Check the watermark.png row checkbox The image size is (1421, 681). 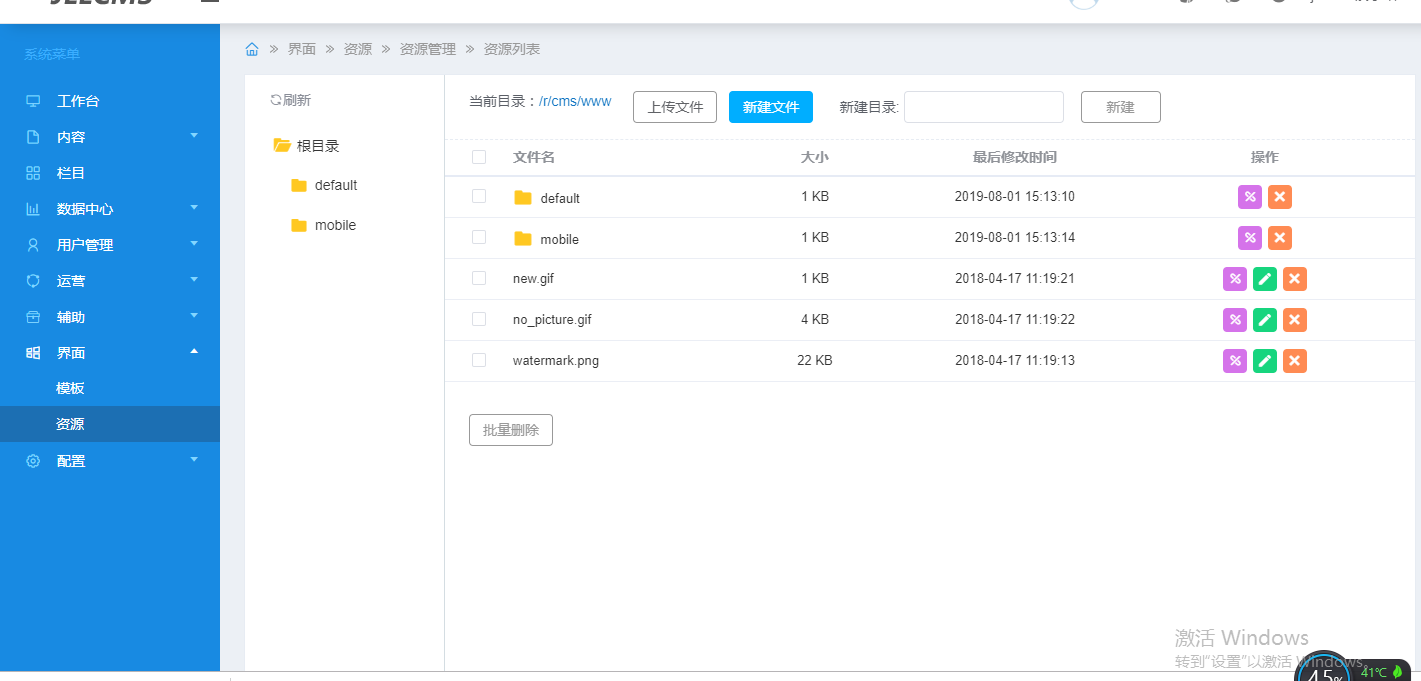pyautogui.click(x=479, y=360)
